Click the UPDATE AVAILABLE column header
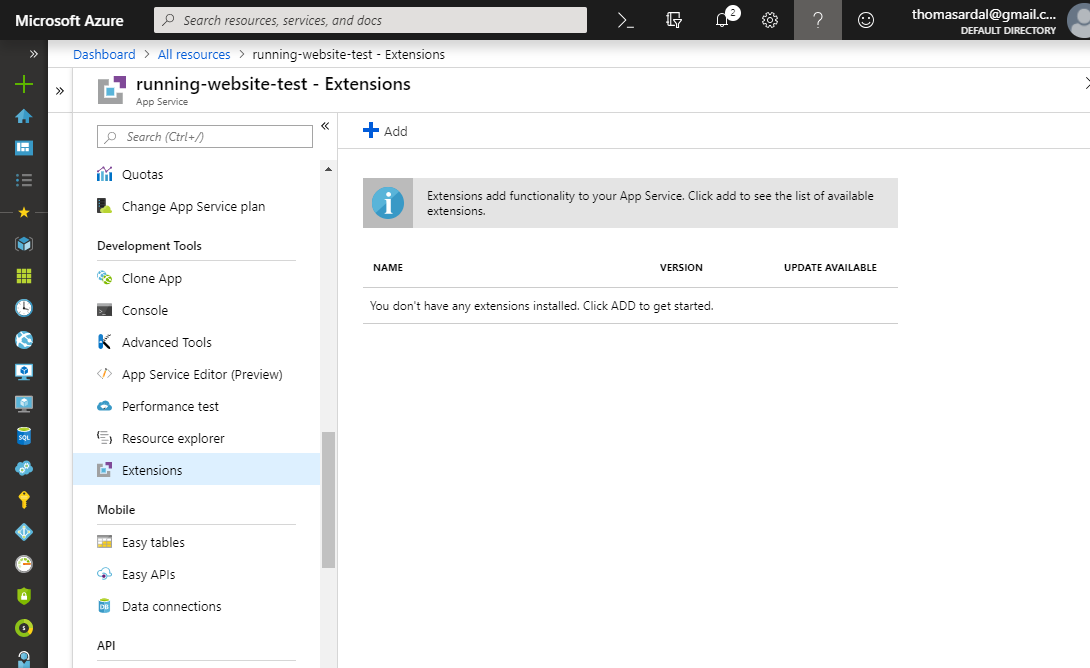The height and width of the screenshot is (668, 1090). pos(830,268)
